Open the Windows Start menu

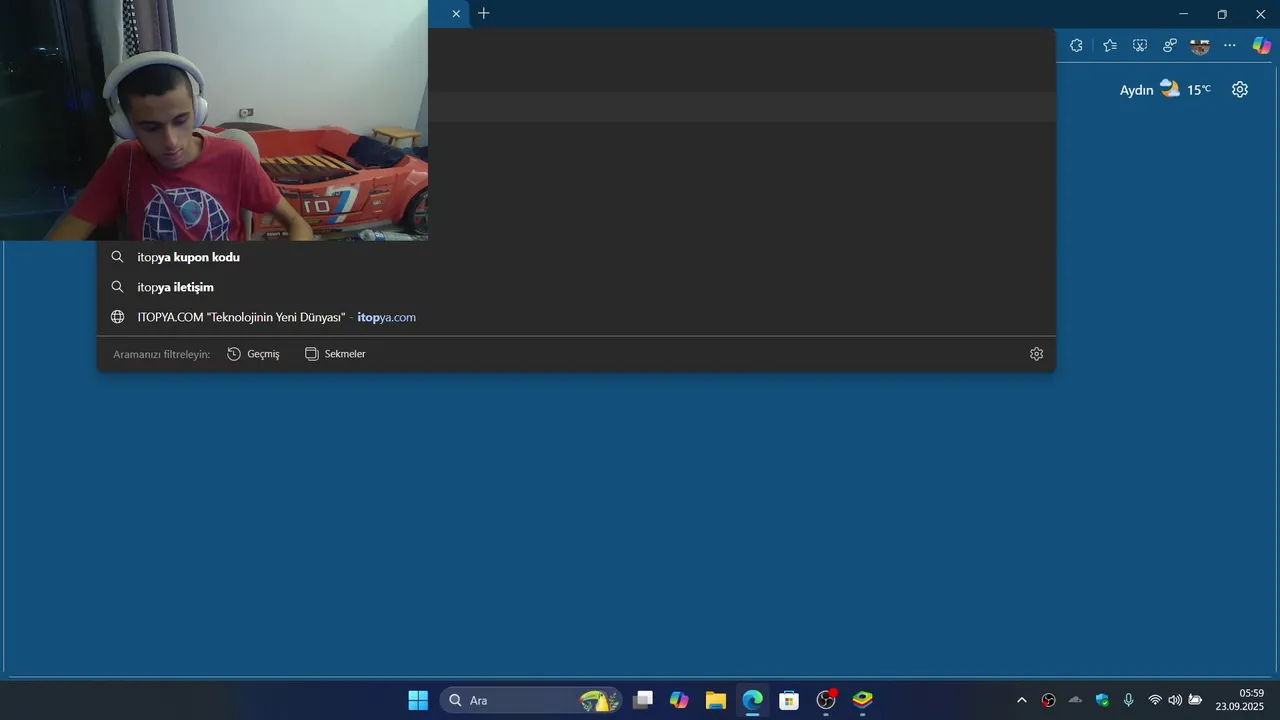[x=418, y=700]
